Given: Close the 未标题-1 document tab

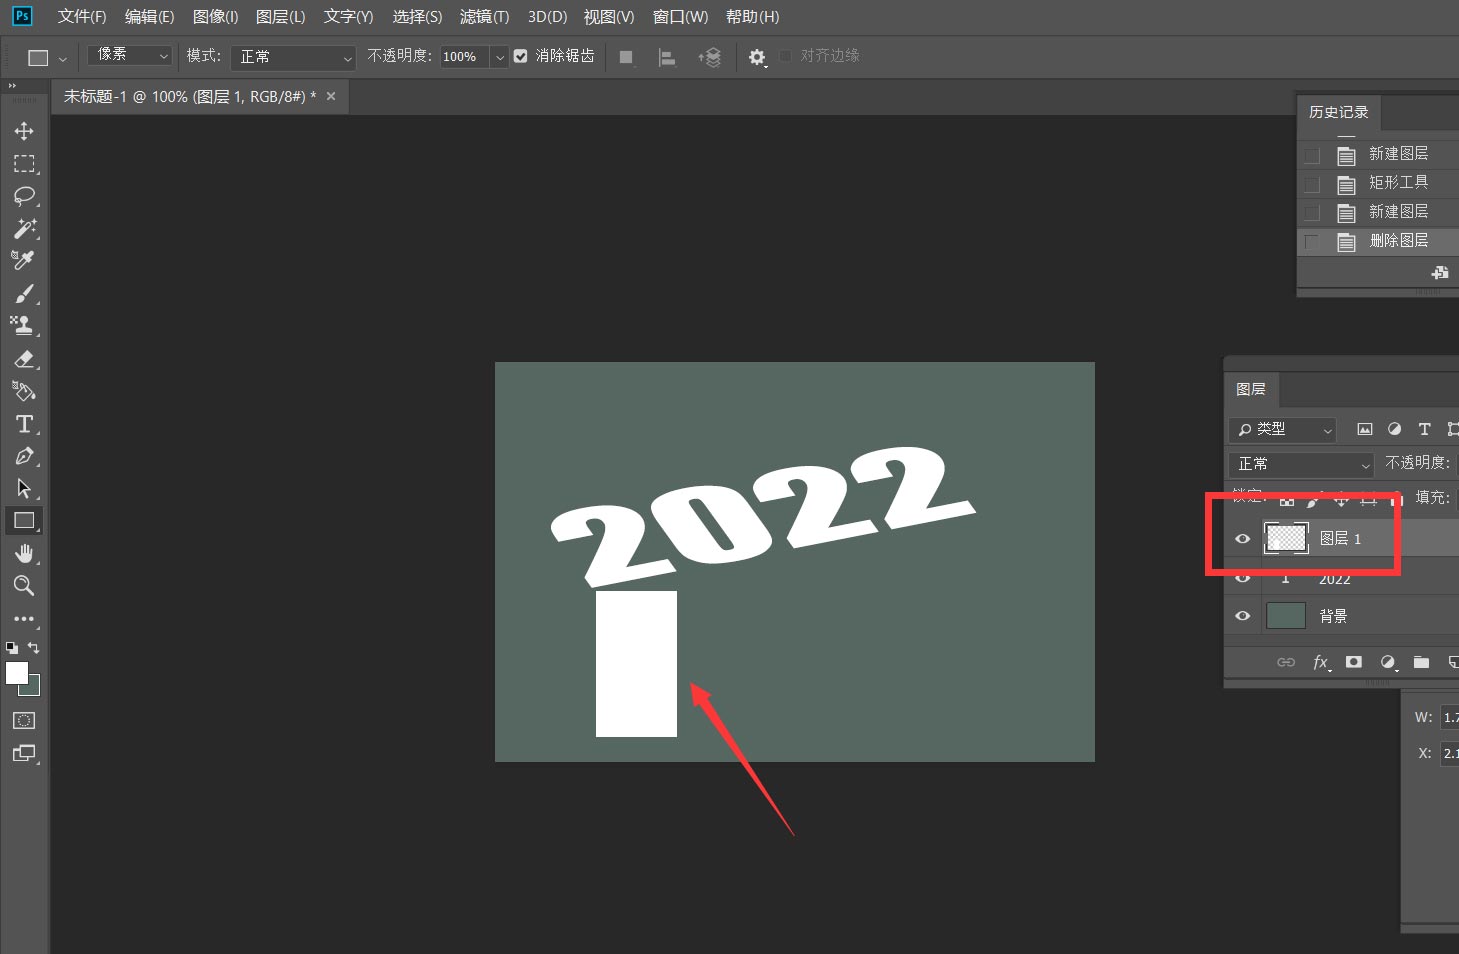Looking at the screenshot, I should [331, 96].
